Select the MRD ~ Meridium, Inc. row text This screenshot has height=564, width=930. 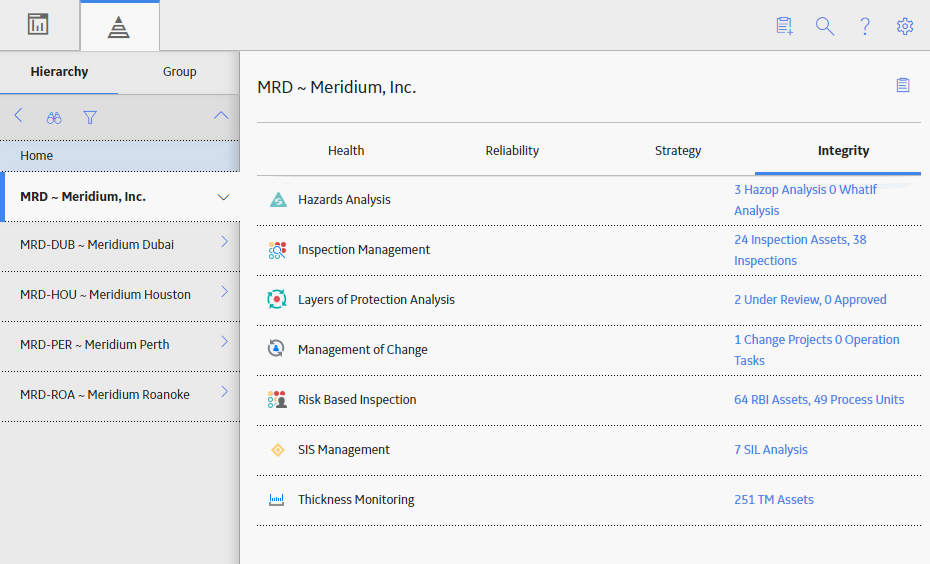coord(83,196)
